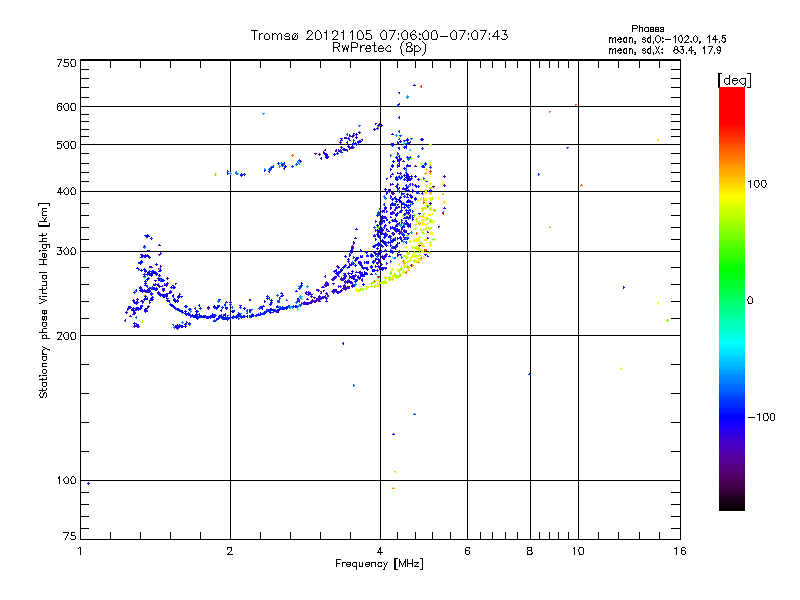Screen dimensions: 800x600
Task: Click the y-axis tick label "500"
Action: click(67, 145)
